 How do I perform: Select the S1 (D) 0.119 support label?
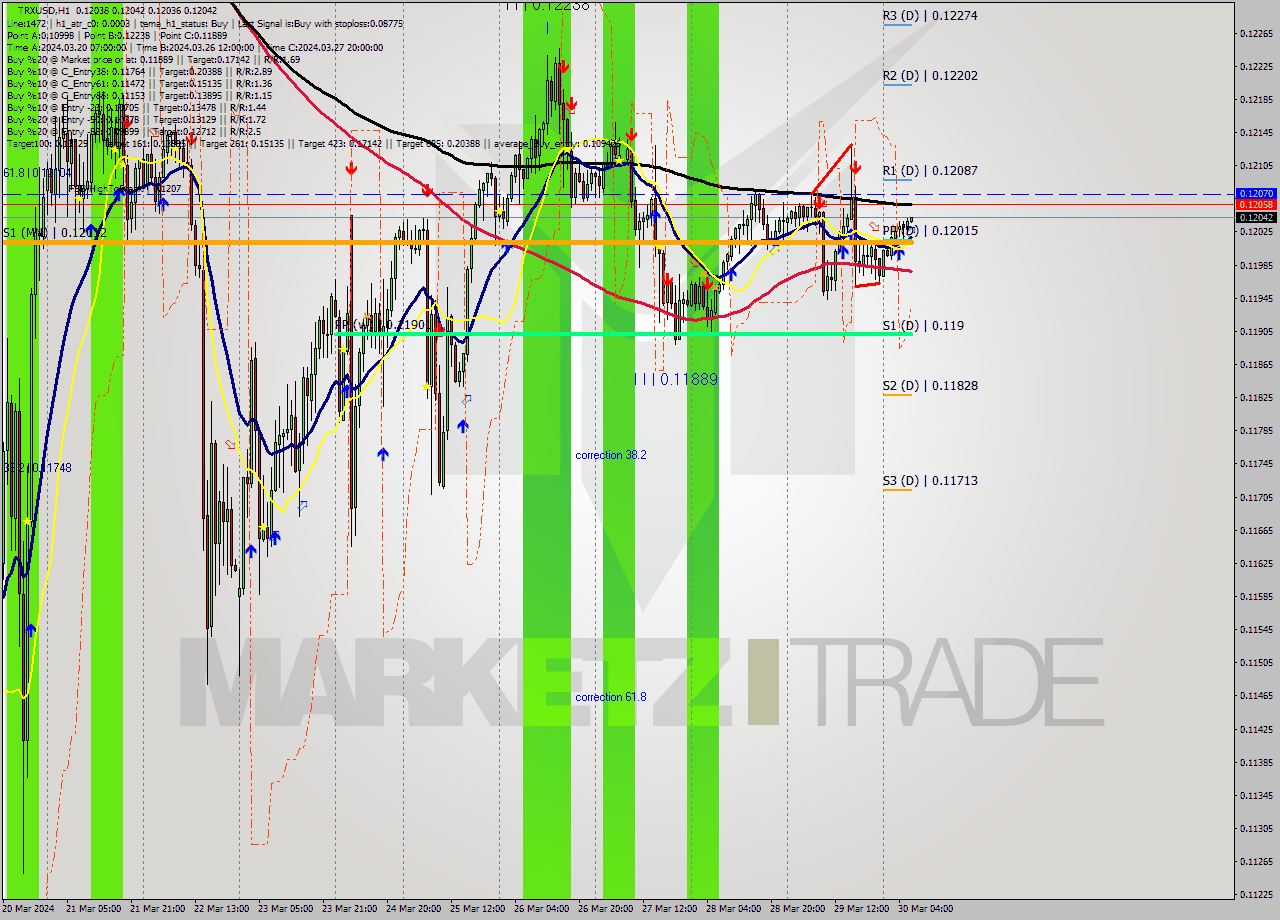click(923, 326)
